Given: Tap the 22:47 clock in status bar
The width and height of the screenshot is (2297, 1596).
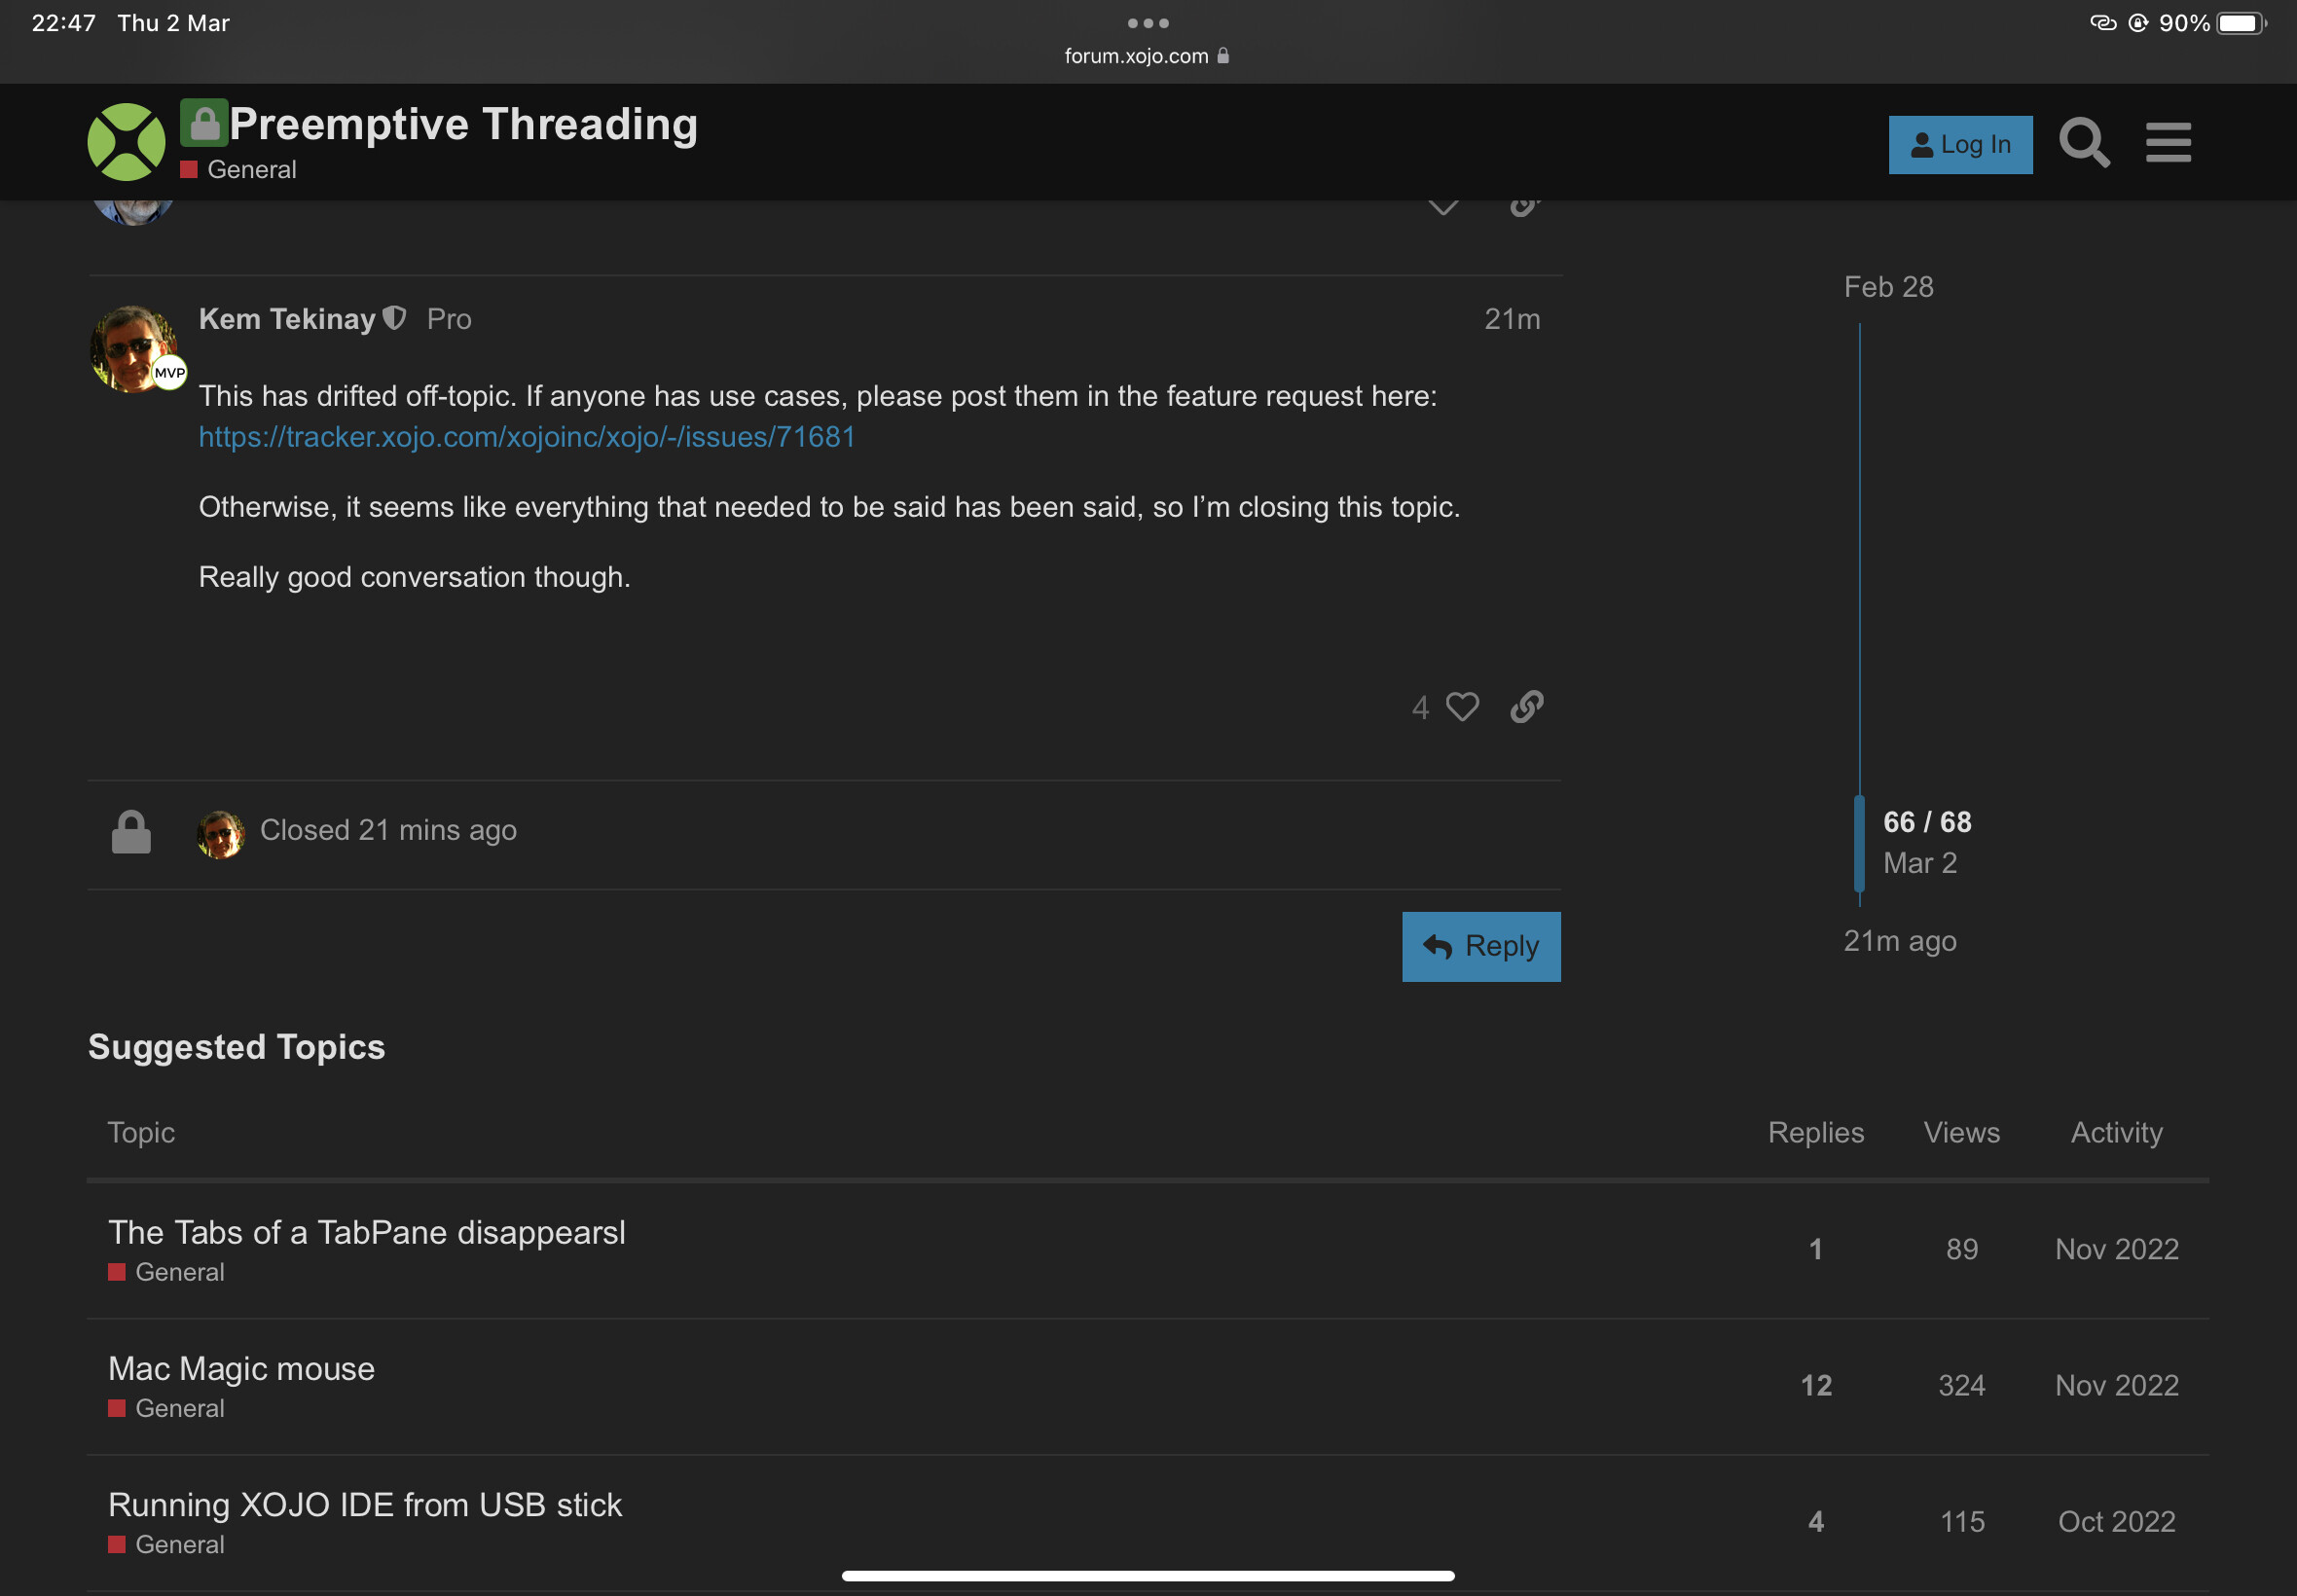Looking at the screenshot, I should tap(64, 23).
